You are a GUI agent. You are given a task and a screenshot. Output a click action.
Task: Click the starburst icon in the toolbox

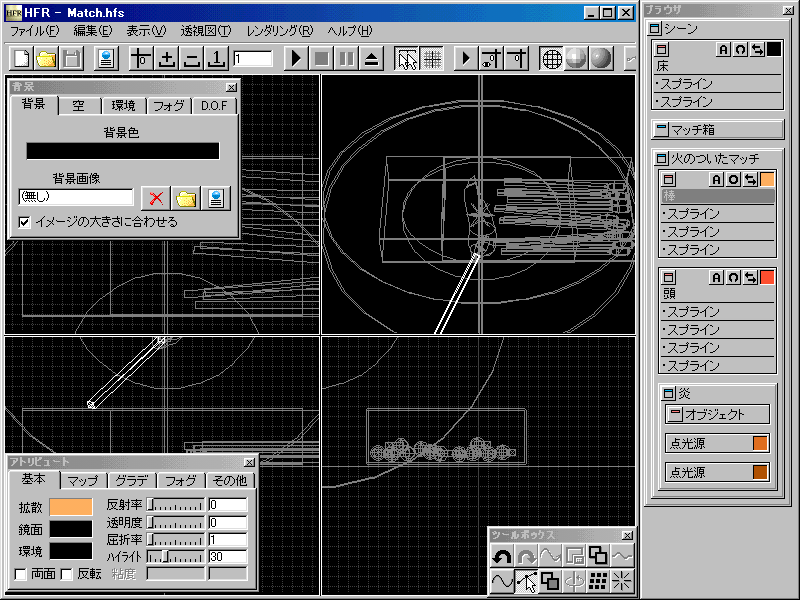(x=622, y=581)
